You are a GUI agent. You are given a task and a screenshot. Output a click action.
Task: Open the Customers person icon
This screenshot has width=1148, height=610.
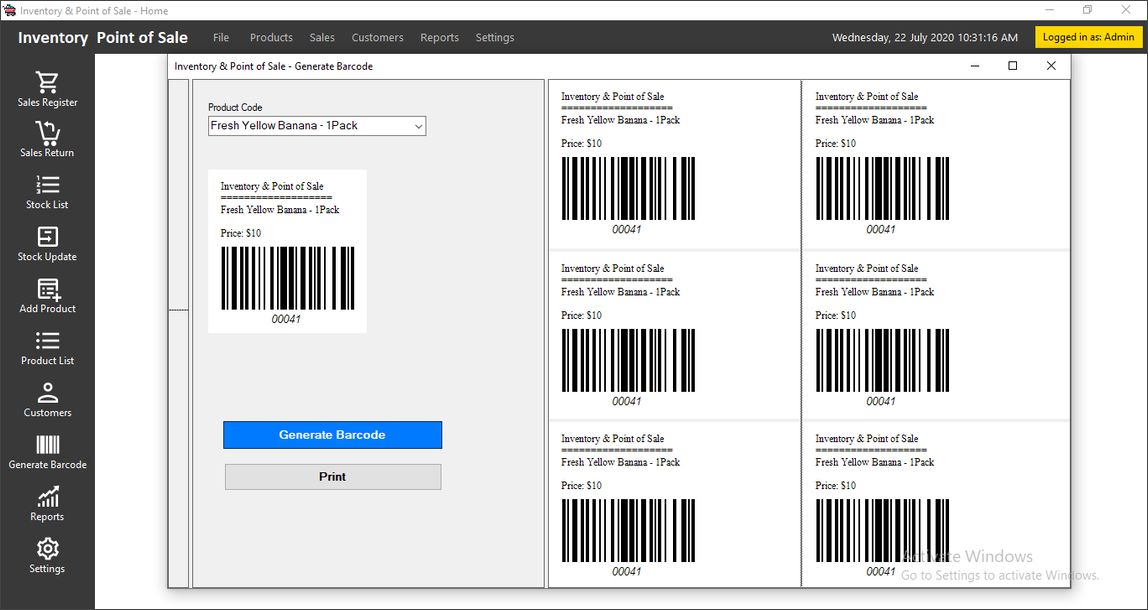(x=47, y=393)
